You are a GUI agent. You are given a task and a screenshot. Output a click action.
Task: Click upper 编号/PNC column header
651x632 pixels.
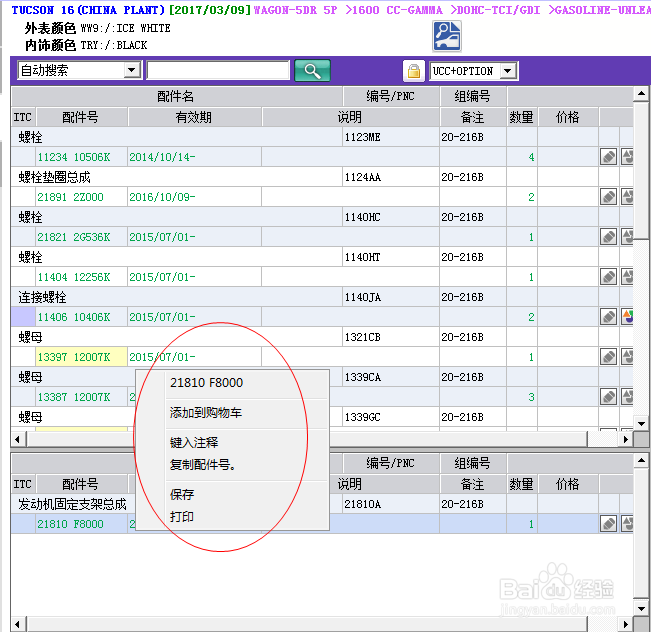pos(390,96)
